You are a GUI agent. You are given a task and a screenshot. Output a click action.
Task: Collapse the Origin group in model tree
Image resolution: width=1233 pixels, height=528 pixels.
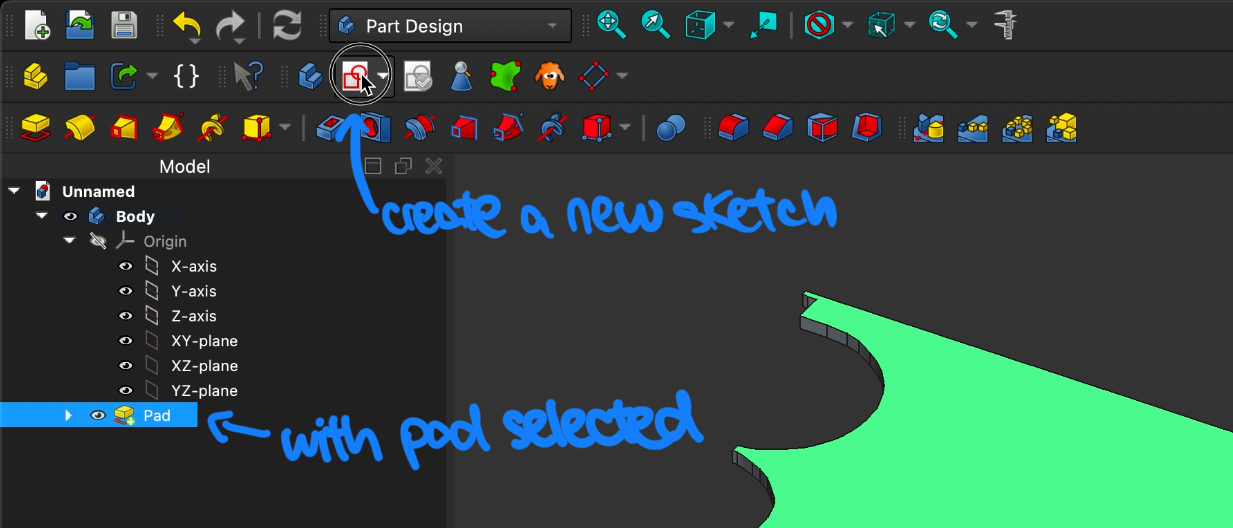tap(70, 241)
